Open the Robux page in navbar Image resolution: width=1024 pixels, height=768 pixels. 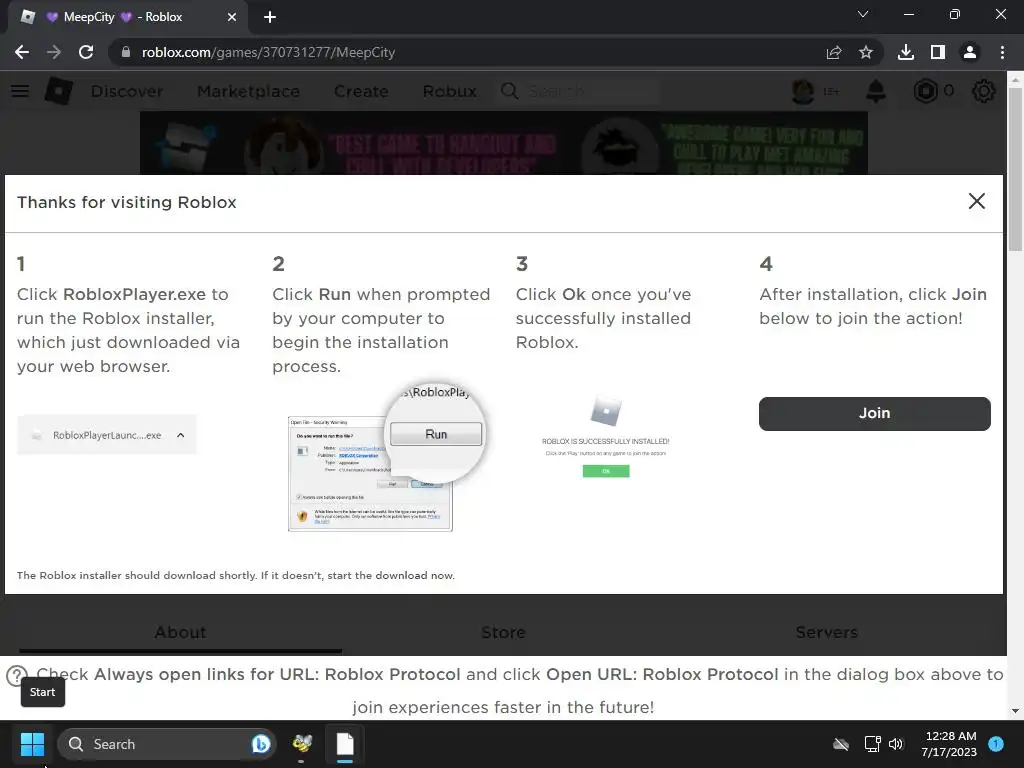point(450,91)
